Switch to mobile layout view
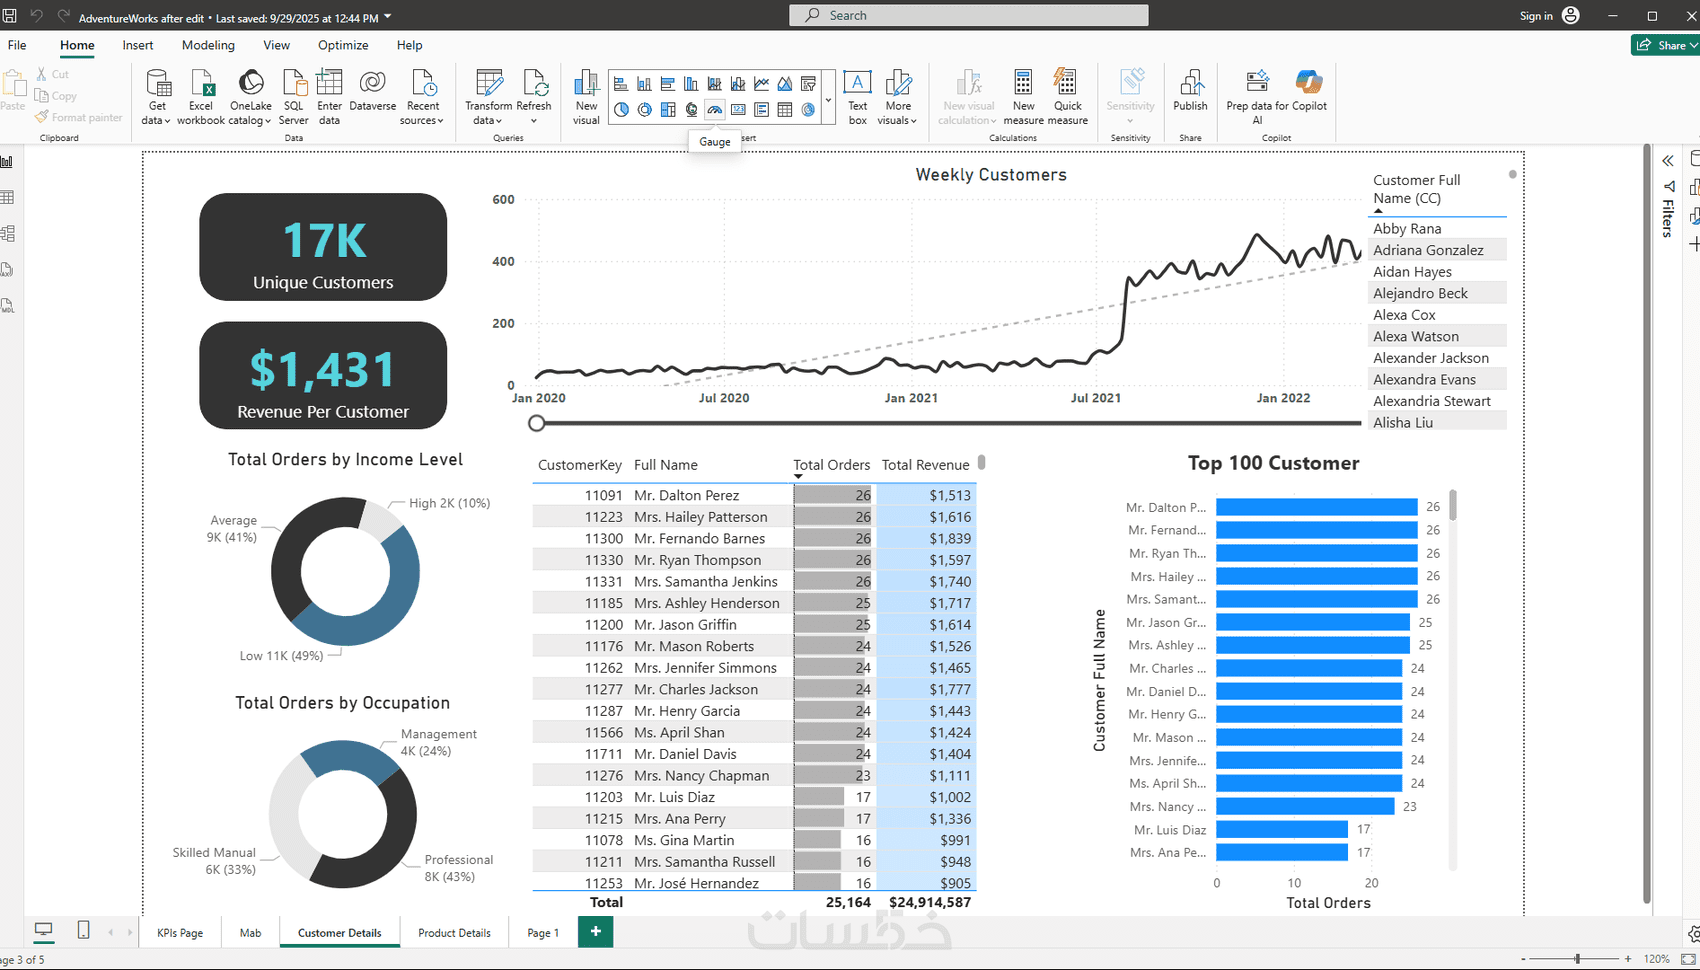Image resolution: width=1700 pixels, height=970 pixels. (x=83, y=931)
